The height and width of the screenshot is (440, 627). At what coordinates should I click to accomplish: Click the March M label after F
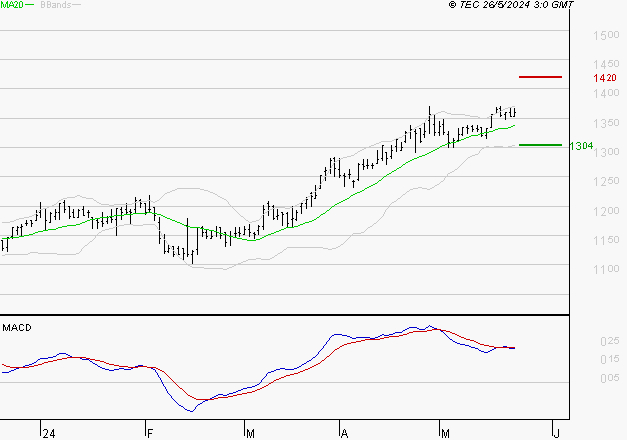click(250, 434)
